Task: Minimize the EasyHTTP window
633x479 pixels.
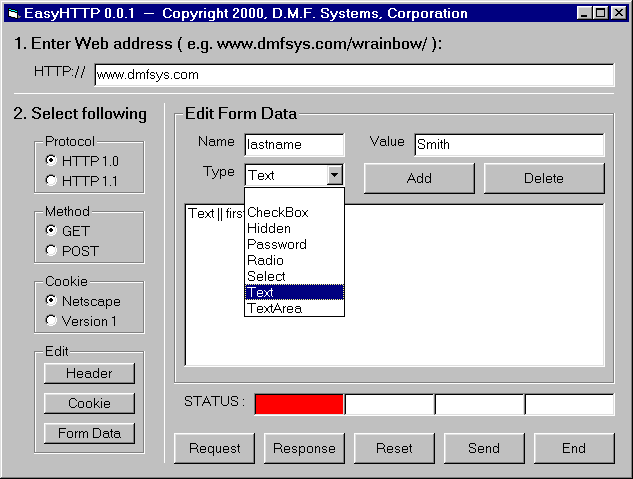Action: (x=583, y=13)
